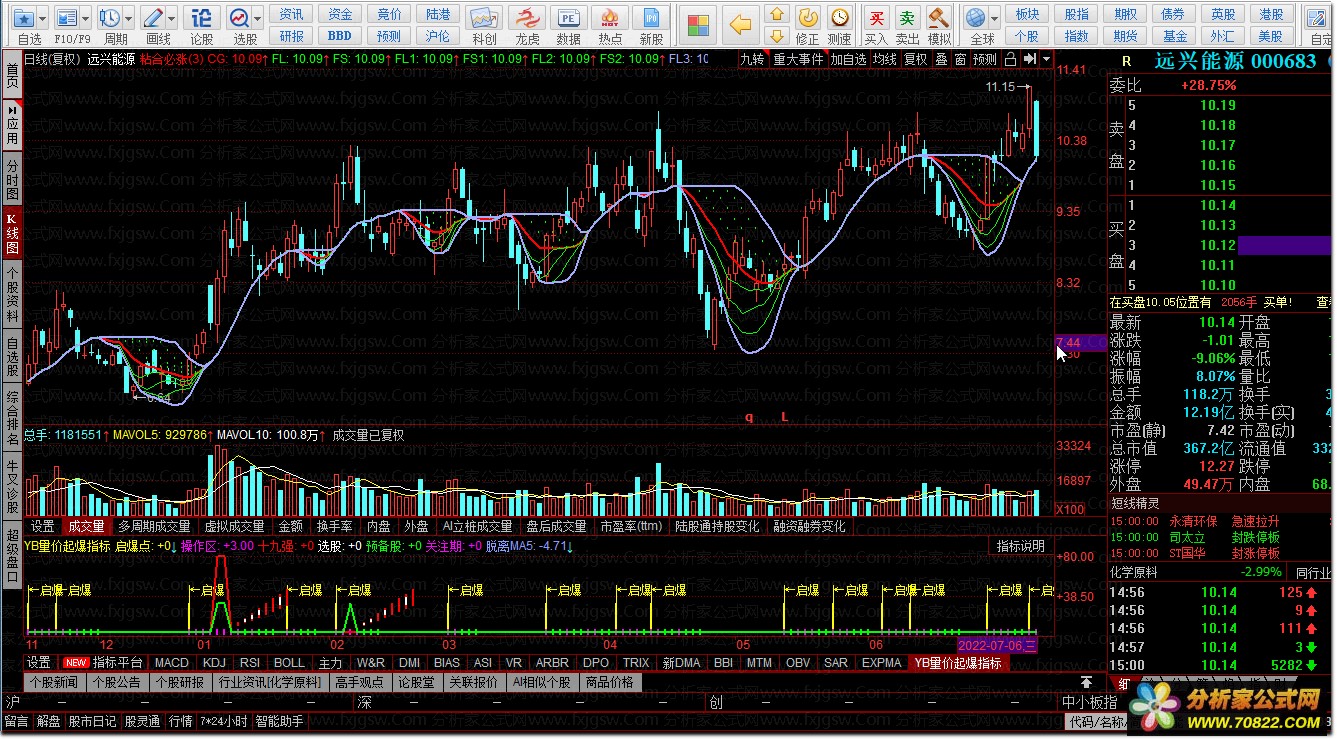Open the 科创 board icon
Viewport: 1337px width, 739px height.
click(x=484, y=18)
